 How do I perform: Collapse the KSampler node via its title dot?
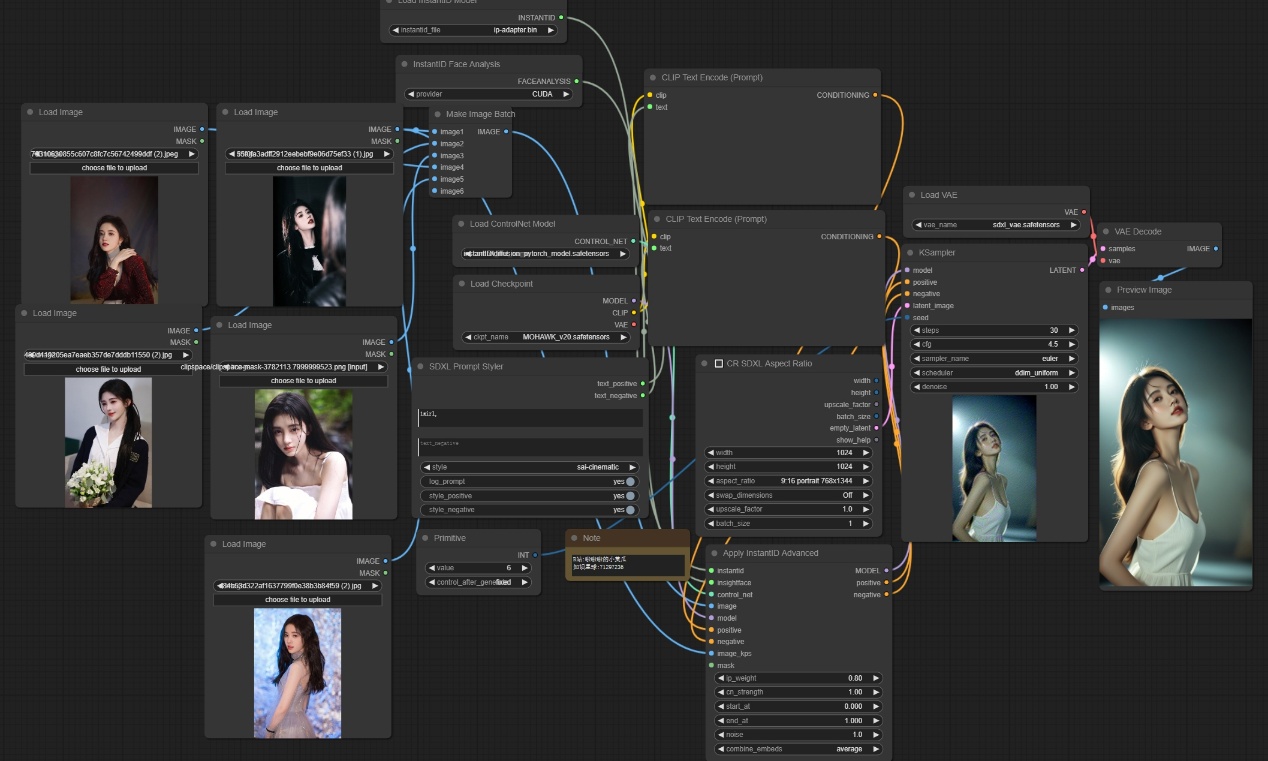click(x=912, y=253)
